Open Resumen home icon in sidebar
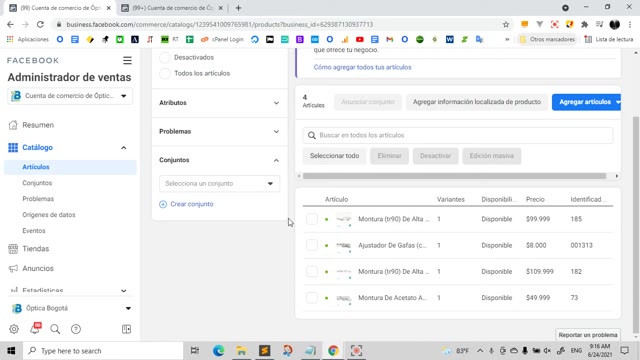The height and width of the screenshot is (360, 640). [x=13, y=125]
